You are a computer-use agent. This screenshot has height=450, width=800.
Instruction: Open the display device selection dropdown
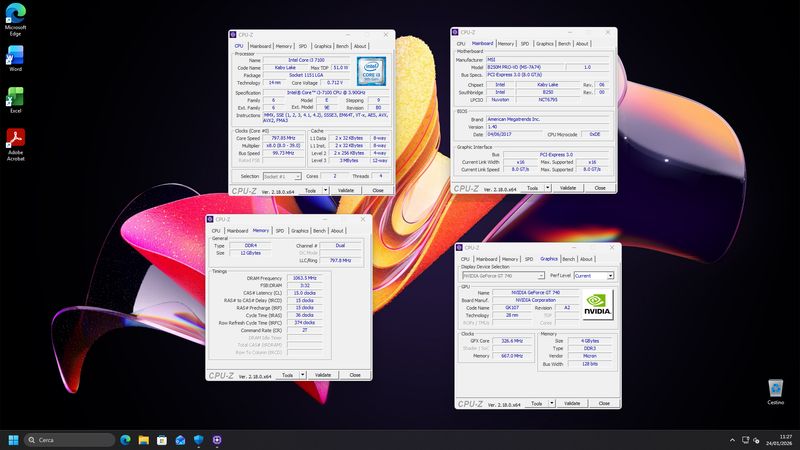pos(503,276)
